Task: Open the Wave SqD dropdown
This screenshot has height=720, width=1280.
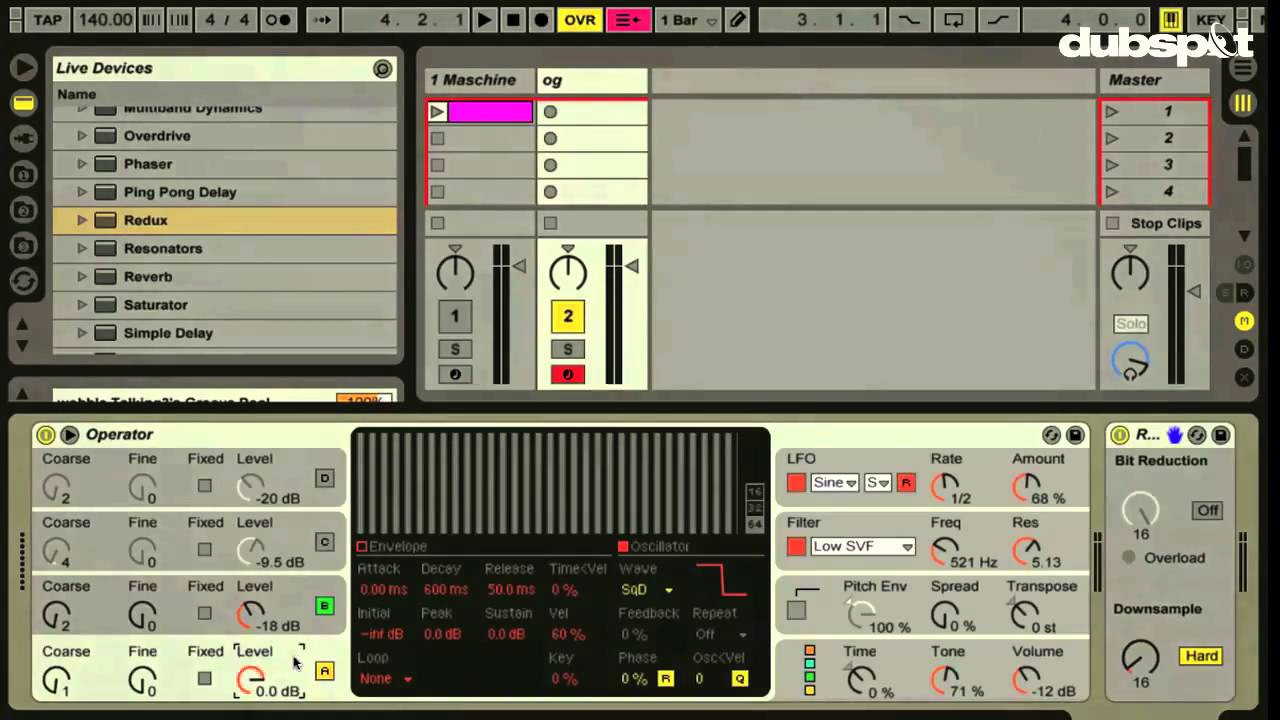Action: point(647,590)
